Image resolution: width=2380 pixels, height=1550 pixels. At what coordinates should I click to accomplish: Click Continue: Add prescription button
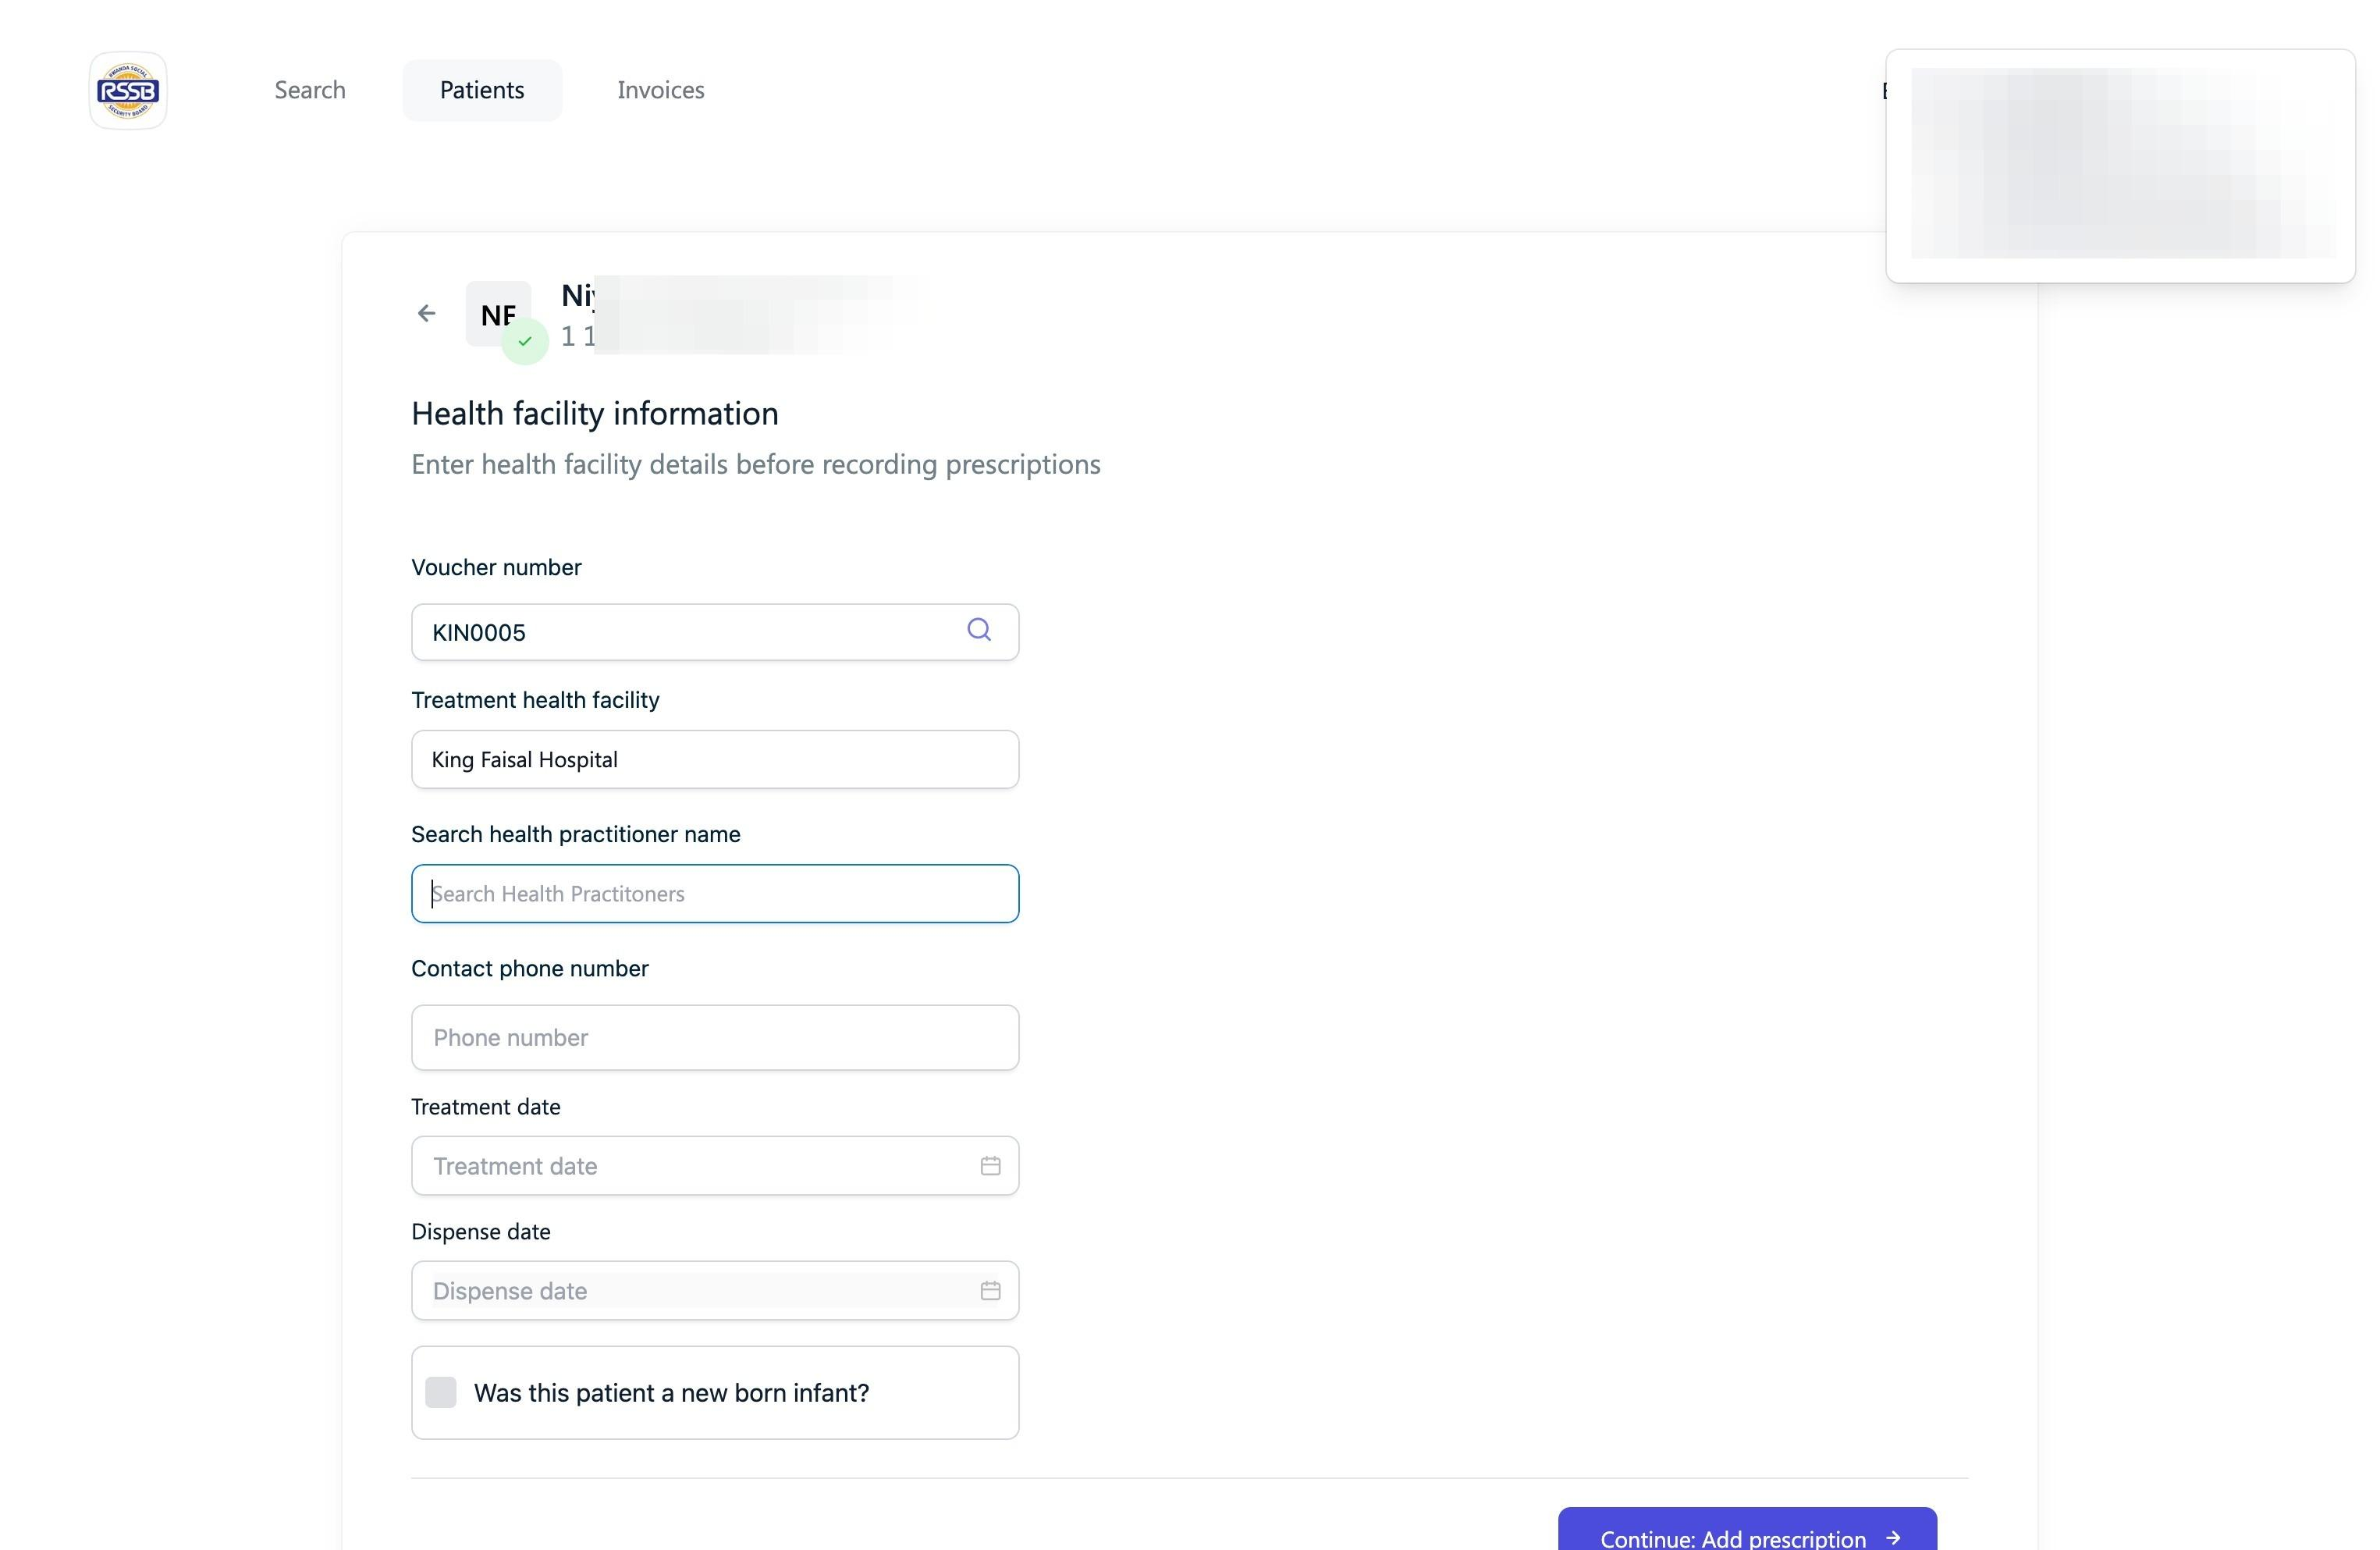click(x=1732, y=1536)
